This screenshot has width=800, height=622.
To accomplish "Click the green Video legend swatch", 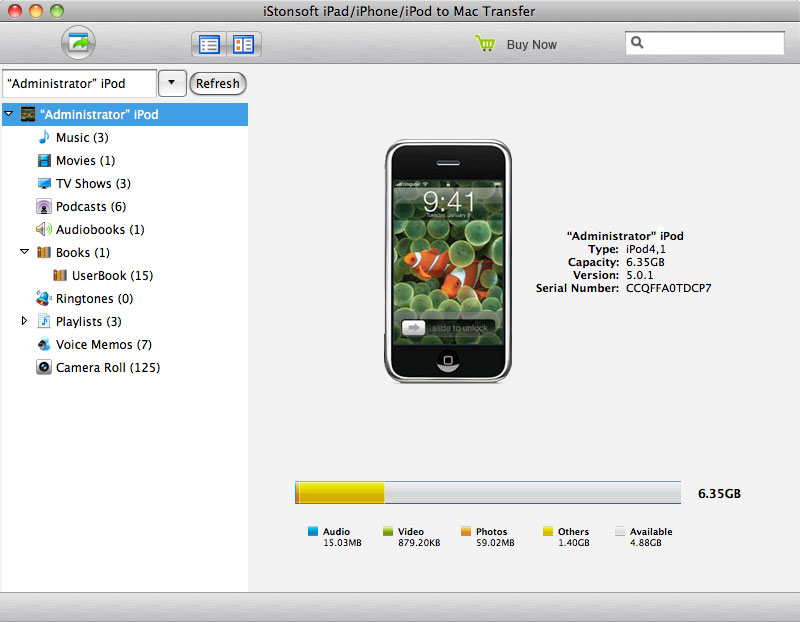I will tap(388, 531).
